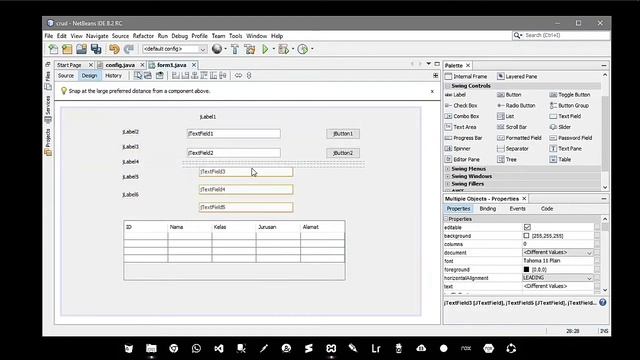The width and height of the screenshot is (640, 360).
Task: Click the help question-mark icon in Properties
Action: (x=602, y=302)
